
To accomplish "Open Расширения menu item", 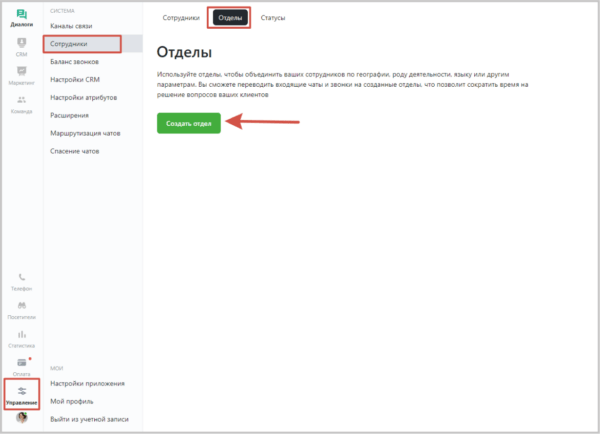I will pos(69,116).
